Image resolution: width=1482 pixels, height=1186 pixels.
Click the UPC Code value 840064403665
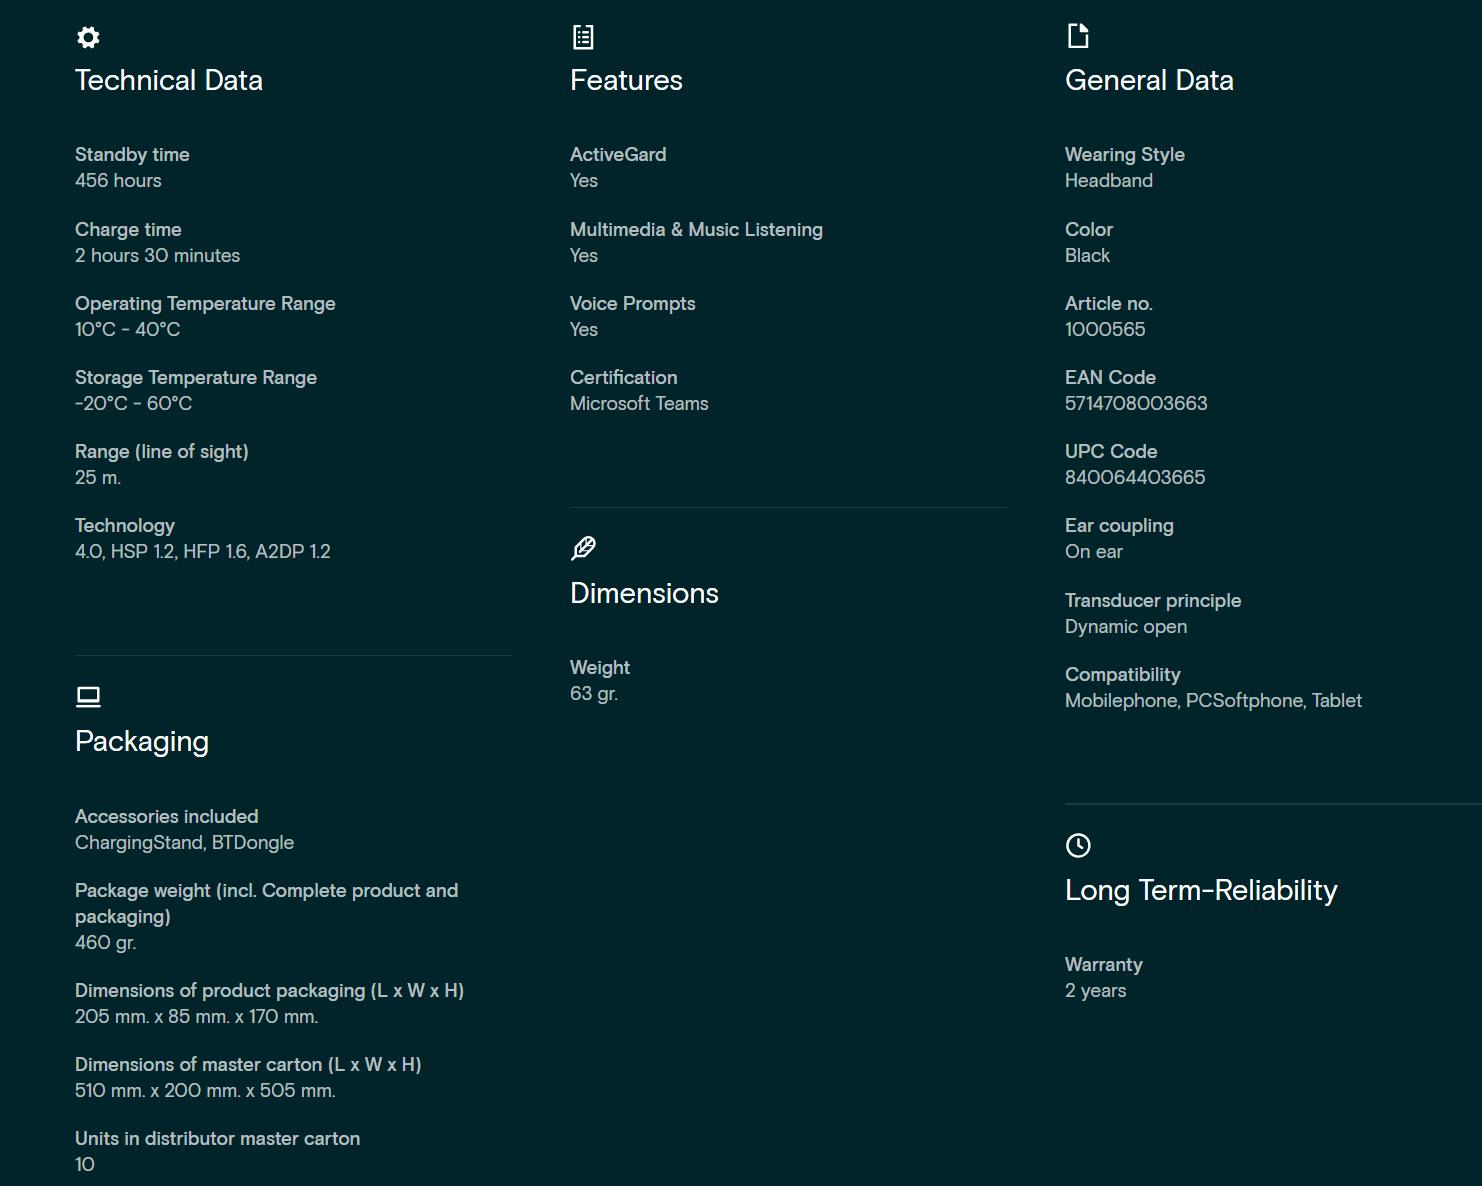click(x=1135, y=478)
